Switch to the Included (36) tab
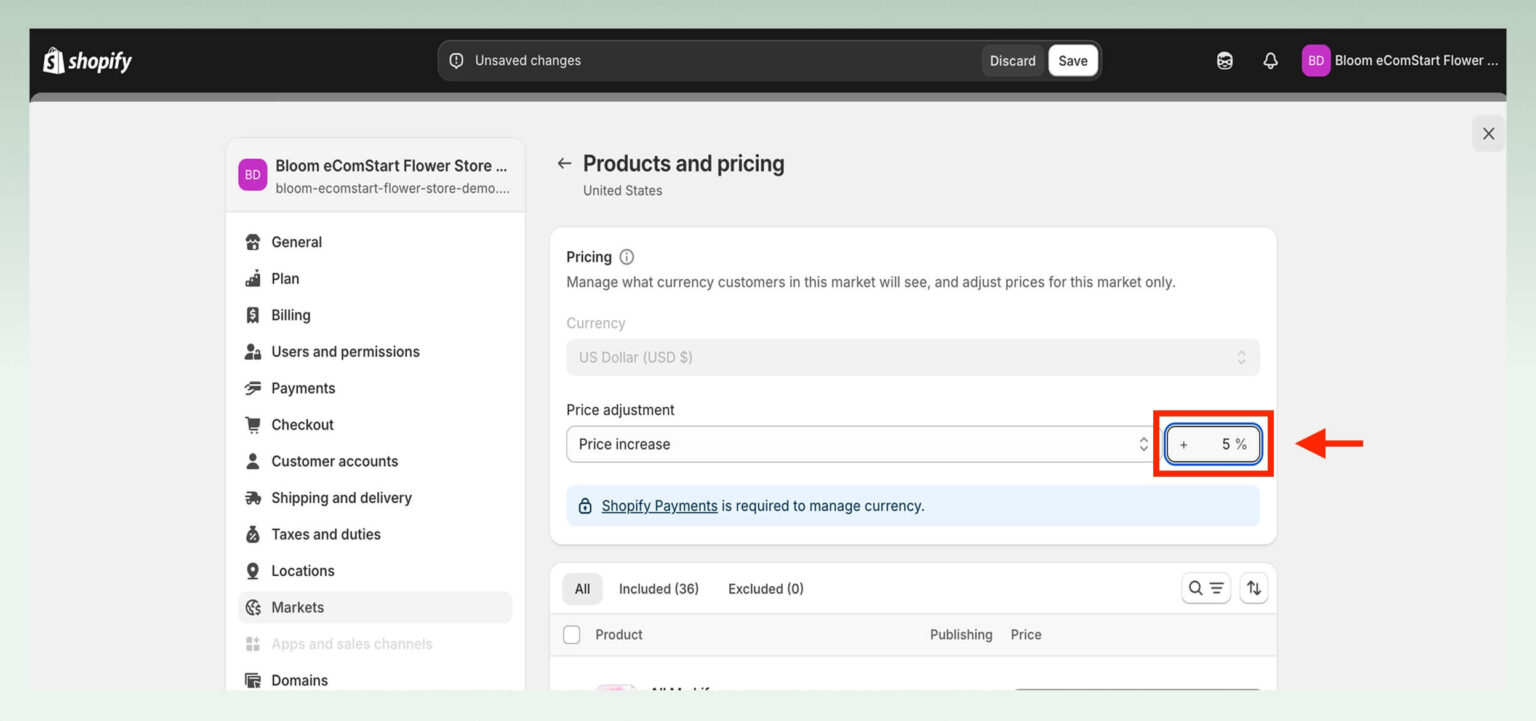 (x=659, y=588)
